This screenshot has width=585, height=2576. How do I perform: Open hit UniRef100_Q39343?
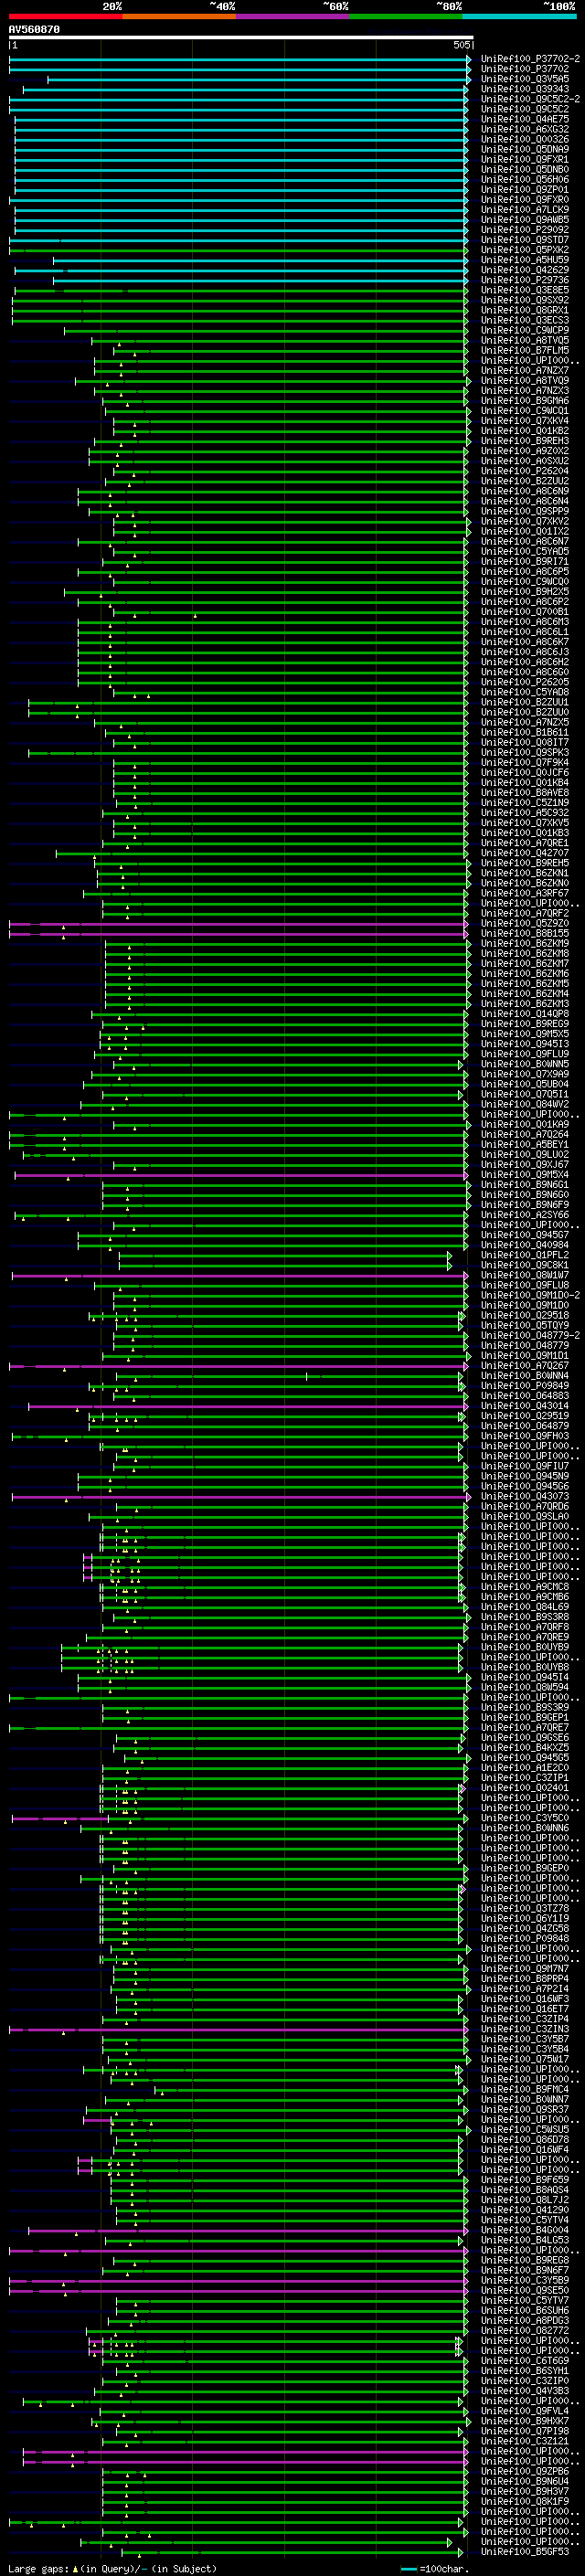(x=525, y=89)
